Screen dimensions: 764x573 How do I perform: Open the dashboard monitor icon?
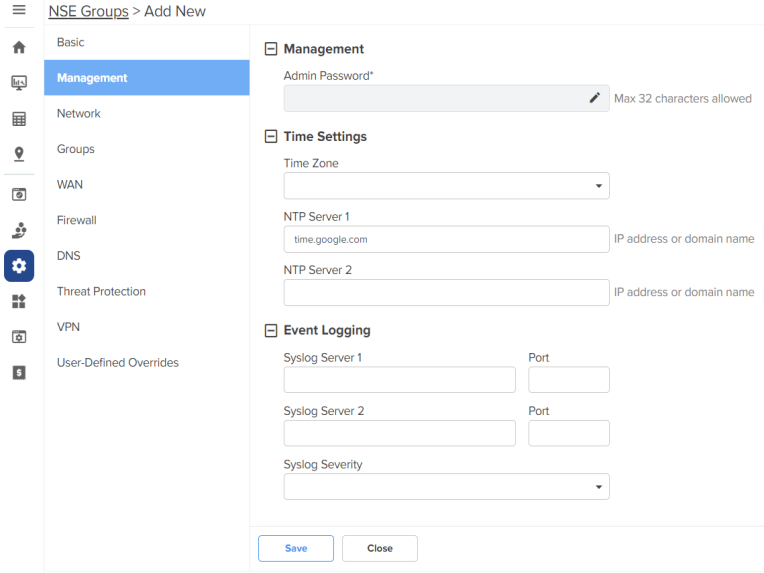pyautogui.click(x=19, y=83)
